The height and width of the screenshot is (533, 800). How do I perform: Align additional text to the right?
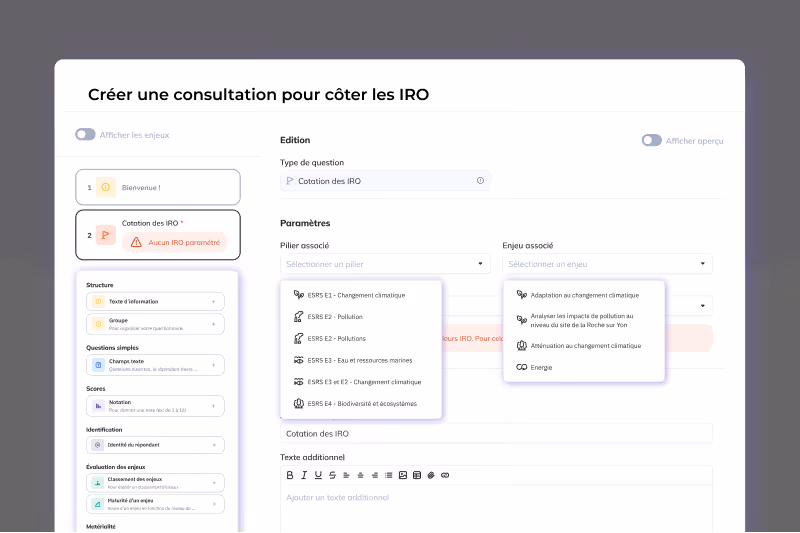click(x=375, y=475)
